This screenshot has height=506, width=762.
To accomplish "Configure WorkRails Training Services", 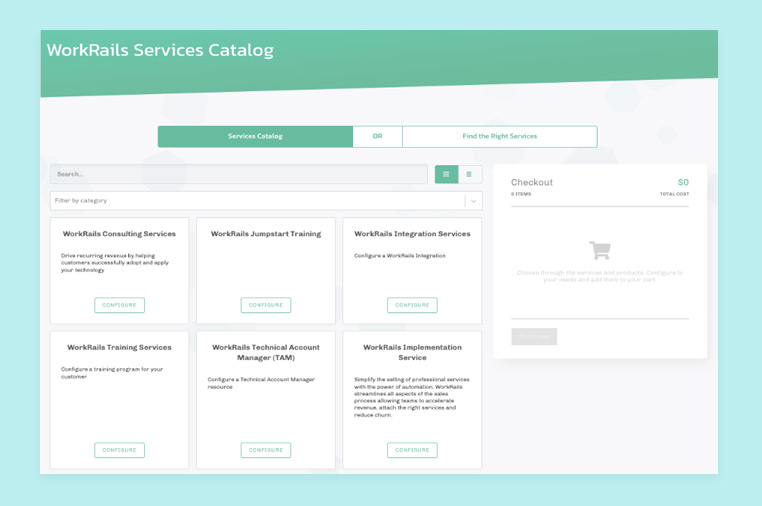I will [120, 450].
